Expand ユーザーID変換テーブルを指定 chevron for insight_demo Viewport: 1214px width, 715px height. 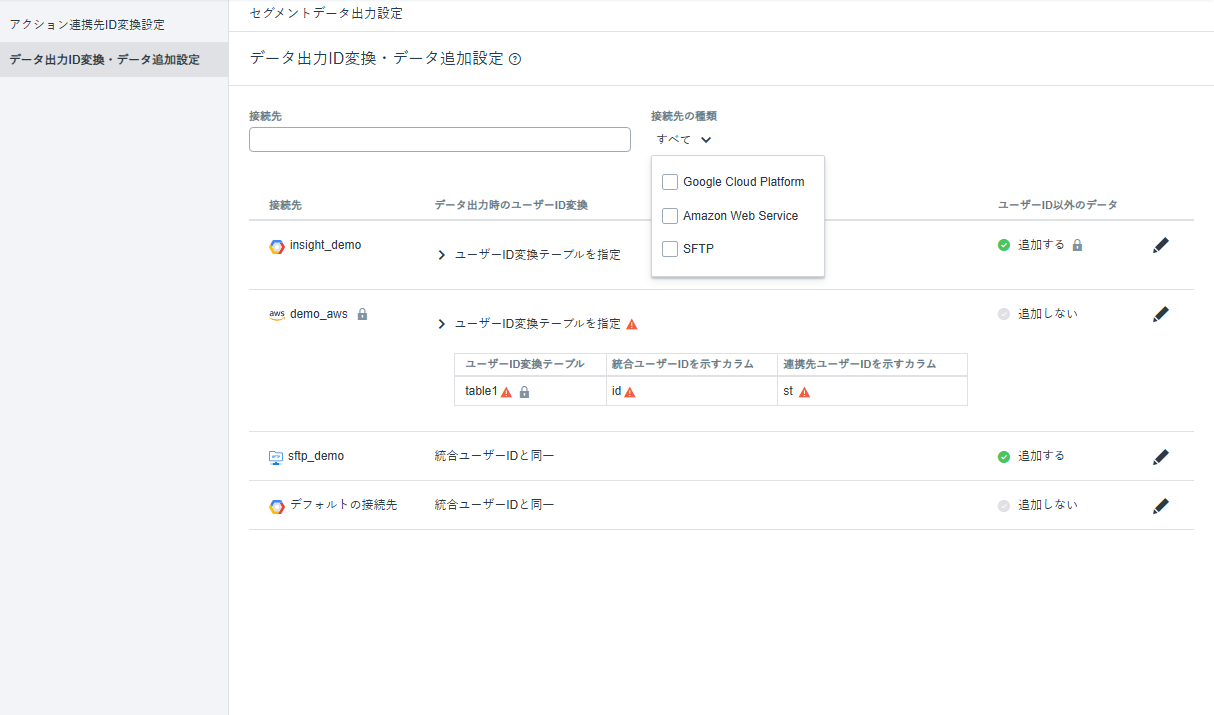(441, 255)
